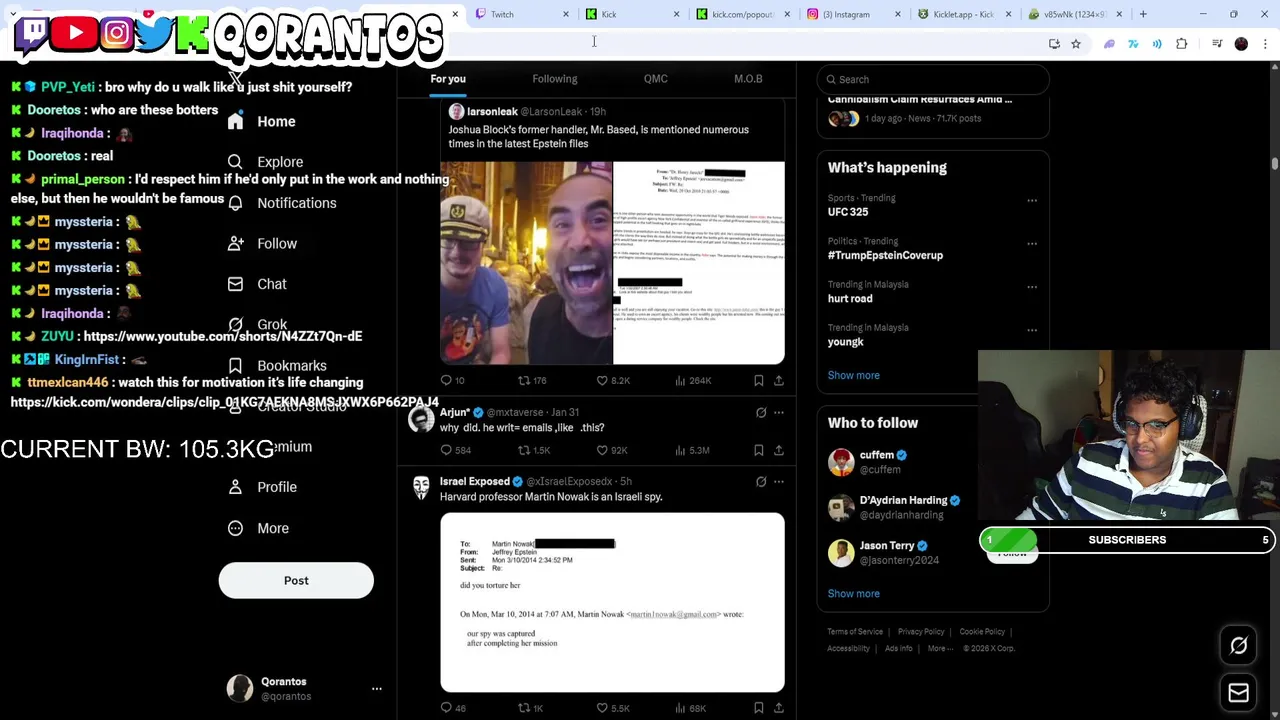The height and width of the screenshot is (720, 1280).
Task: View analytics of larsonleak post 264K
Action: tap(693, 380)
